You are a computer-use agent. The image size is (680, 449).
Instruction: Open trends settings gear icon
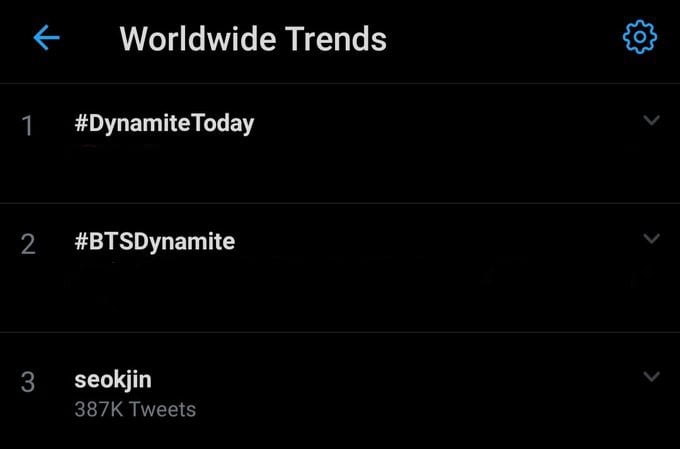click(640, 37)
